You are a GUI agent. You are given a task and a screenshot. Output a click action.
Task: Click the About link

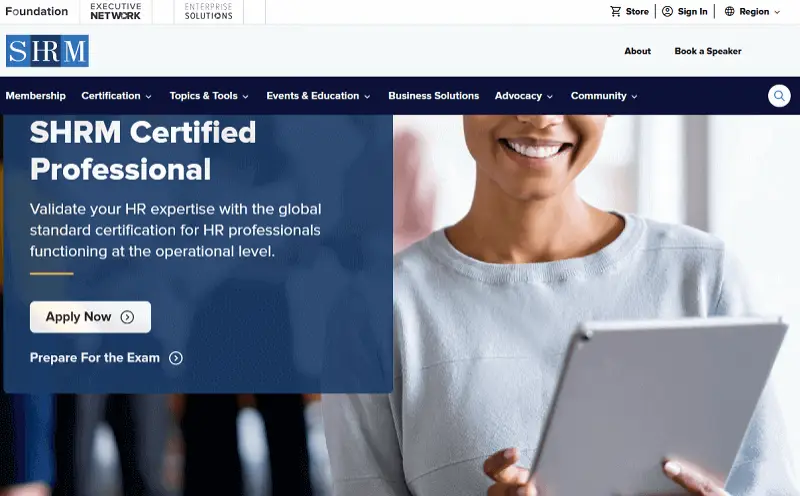click(637, 51)
